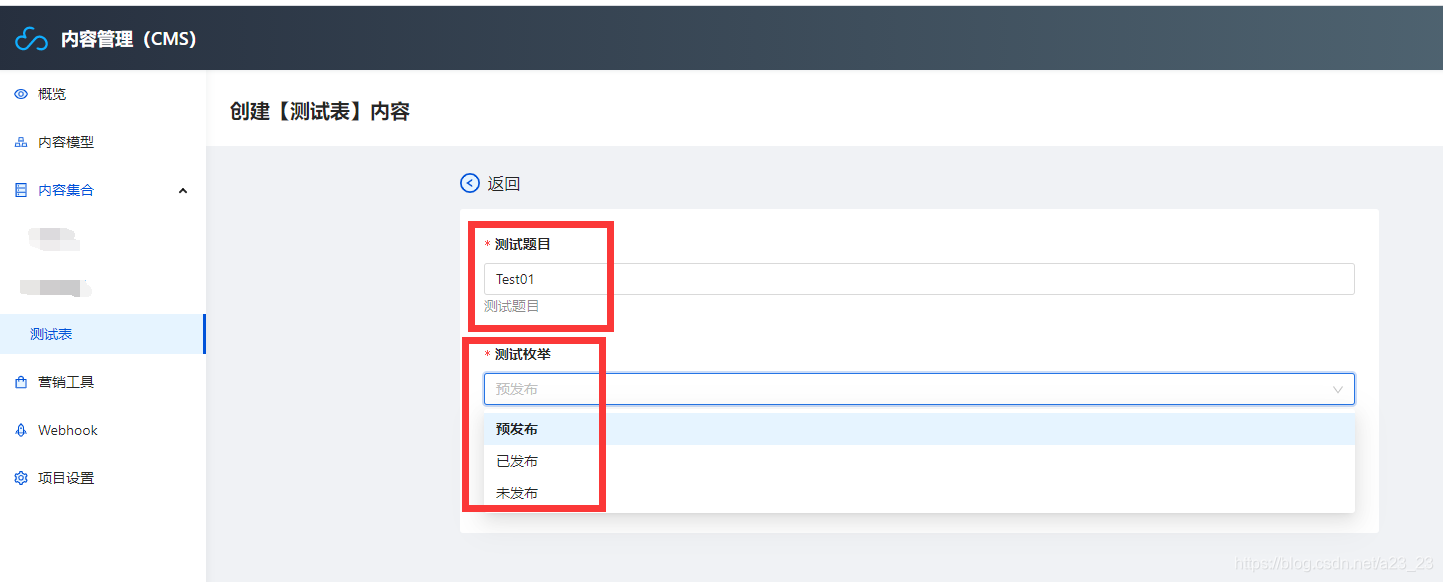The image size is (1443, 582).
Task: Click the CMS cloud logo icon
Action: (31, 40)
